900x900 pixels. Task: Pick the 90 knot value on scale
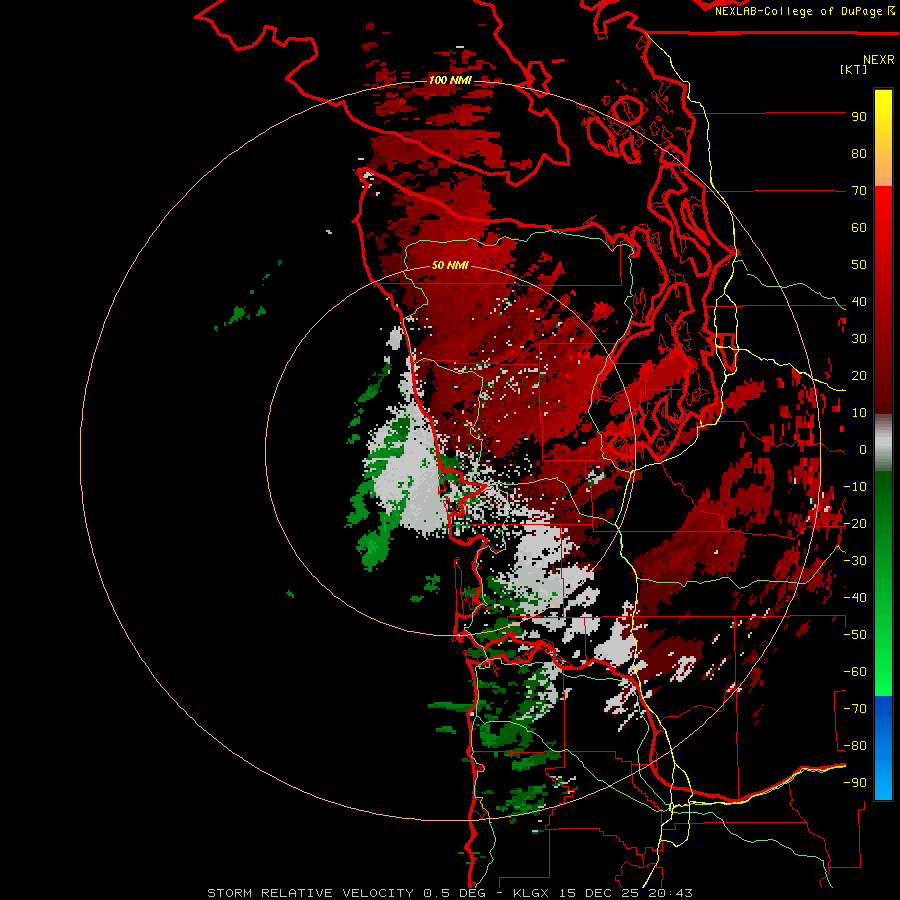pyautogui.click(x=859, y=117)
